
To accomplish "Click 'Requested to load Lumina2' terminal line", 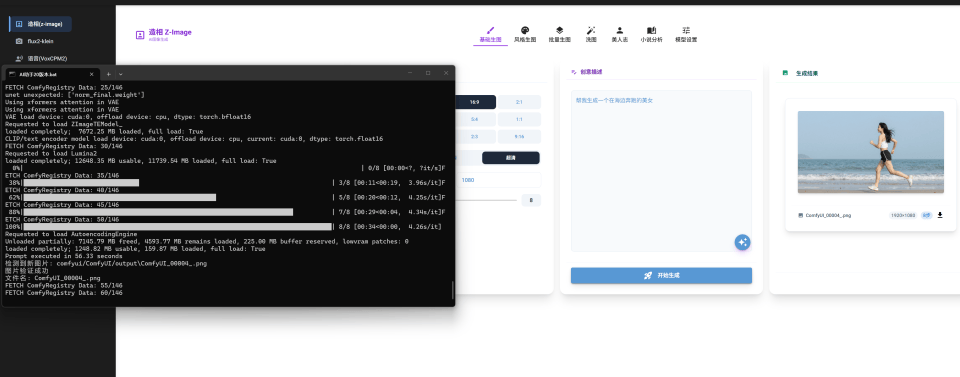I will 51,154.
